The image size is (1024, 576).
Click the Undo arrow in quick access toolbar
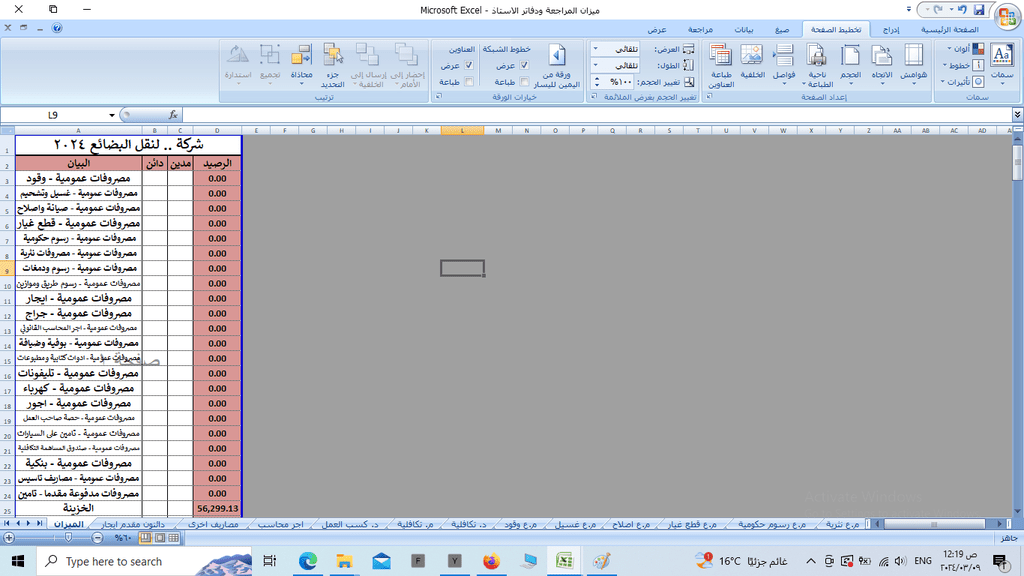pos(962,10)
